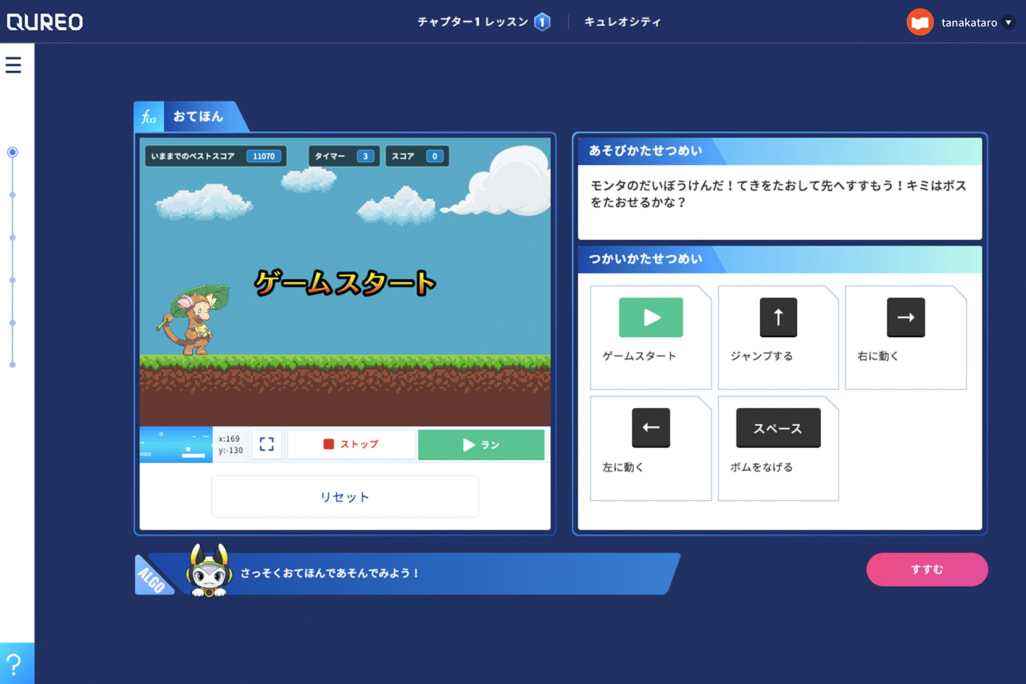Expand the tanakataro account dropdown arrow
1026x684 pixels.
click(x=1008, y=23)
